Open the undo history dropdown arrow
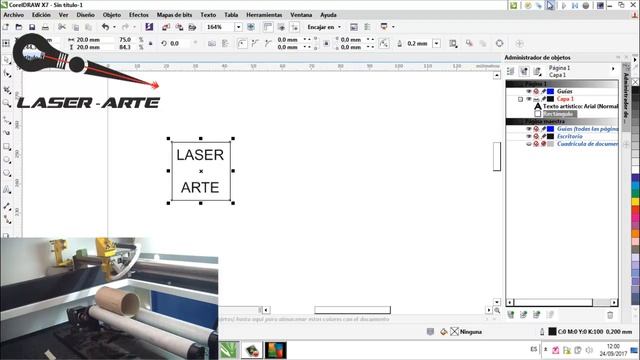640x360 pixels. tap(114, 27)
